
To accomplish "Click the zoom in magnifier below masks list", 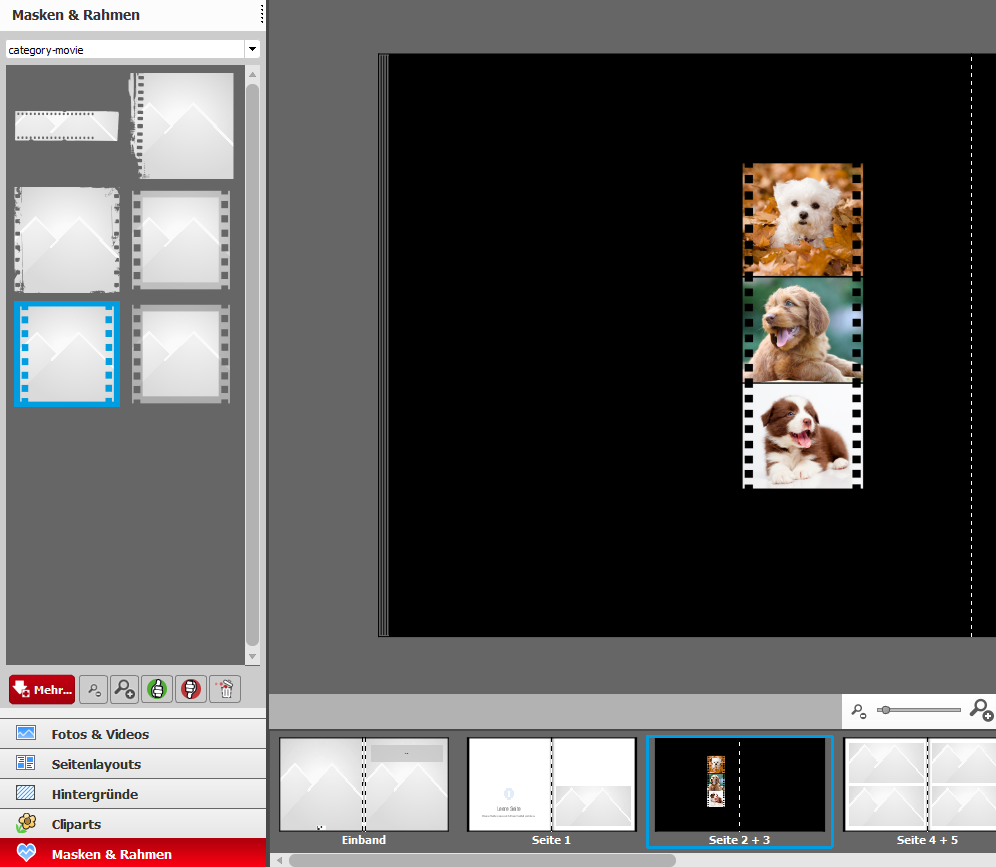I will (124, 689).
